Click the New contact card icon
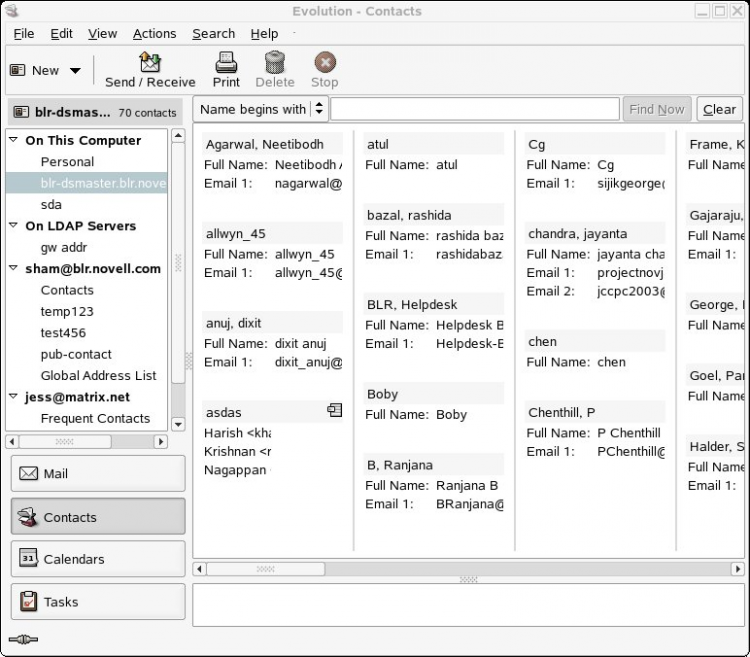 pyautogui.click(x=18, y=70)
